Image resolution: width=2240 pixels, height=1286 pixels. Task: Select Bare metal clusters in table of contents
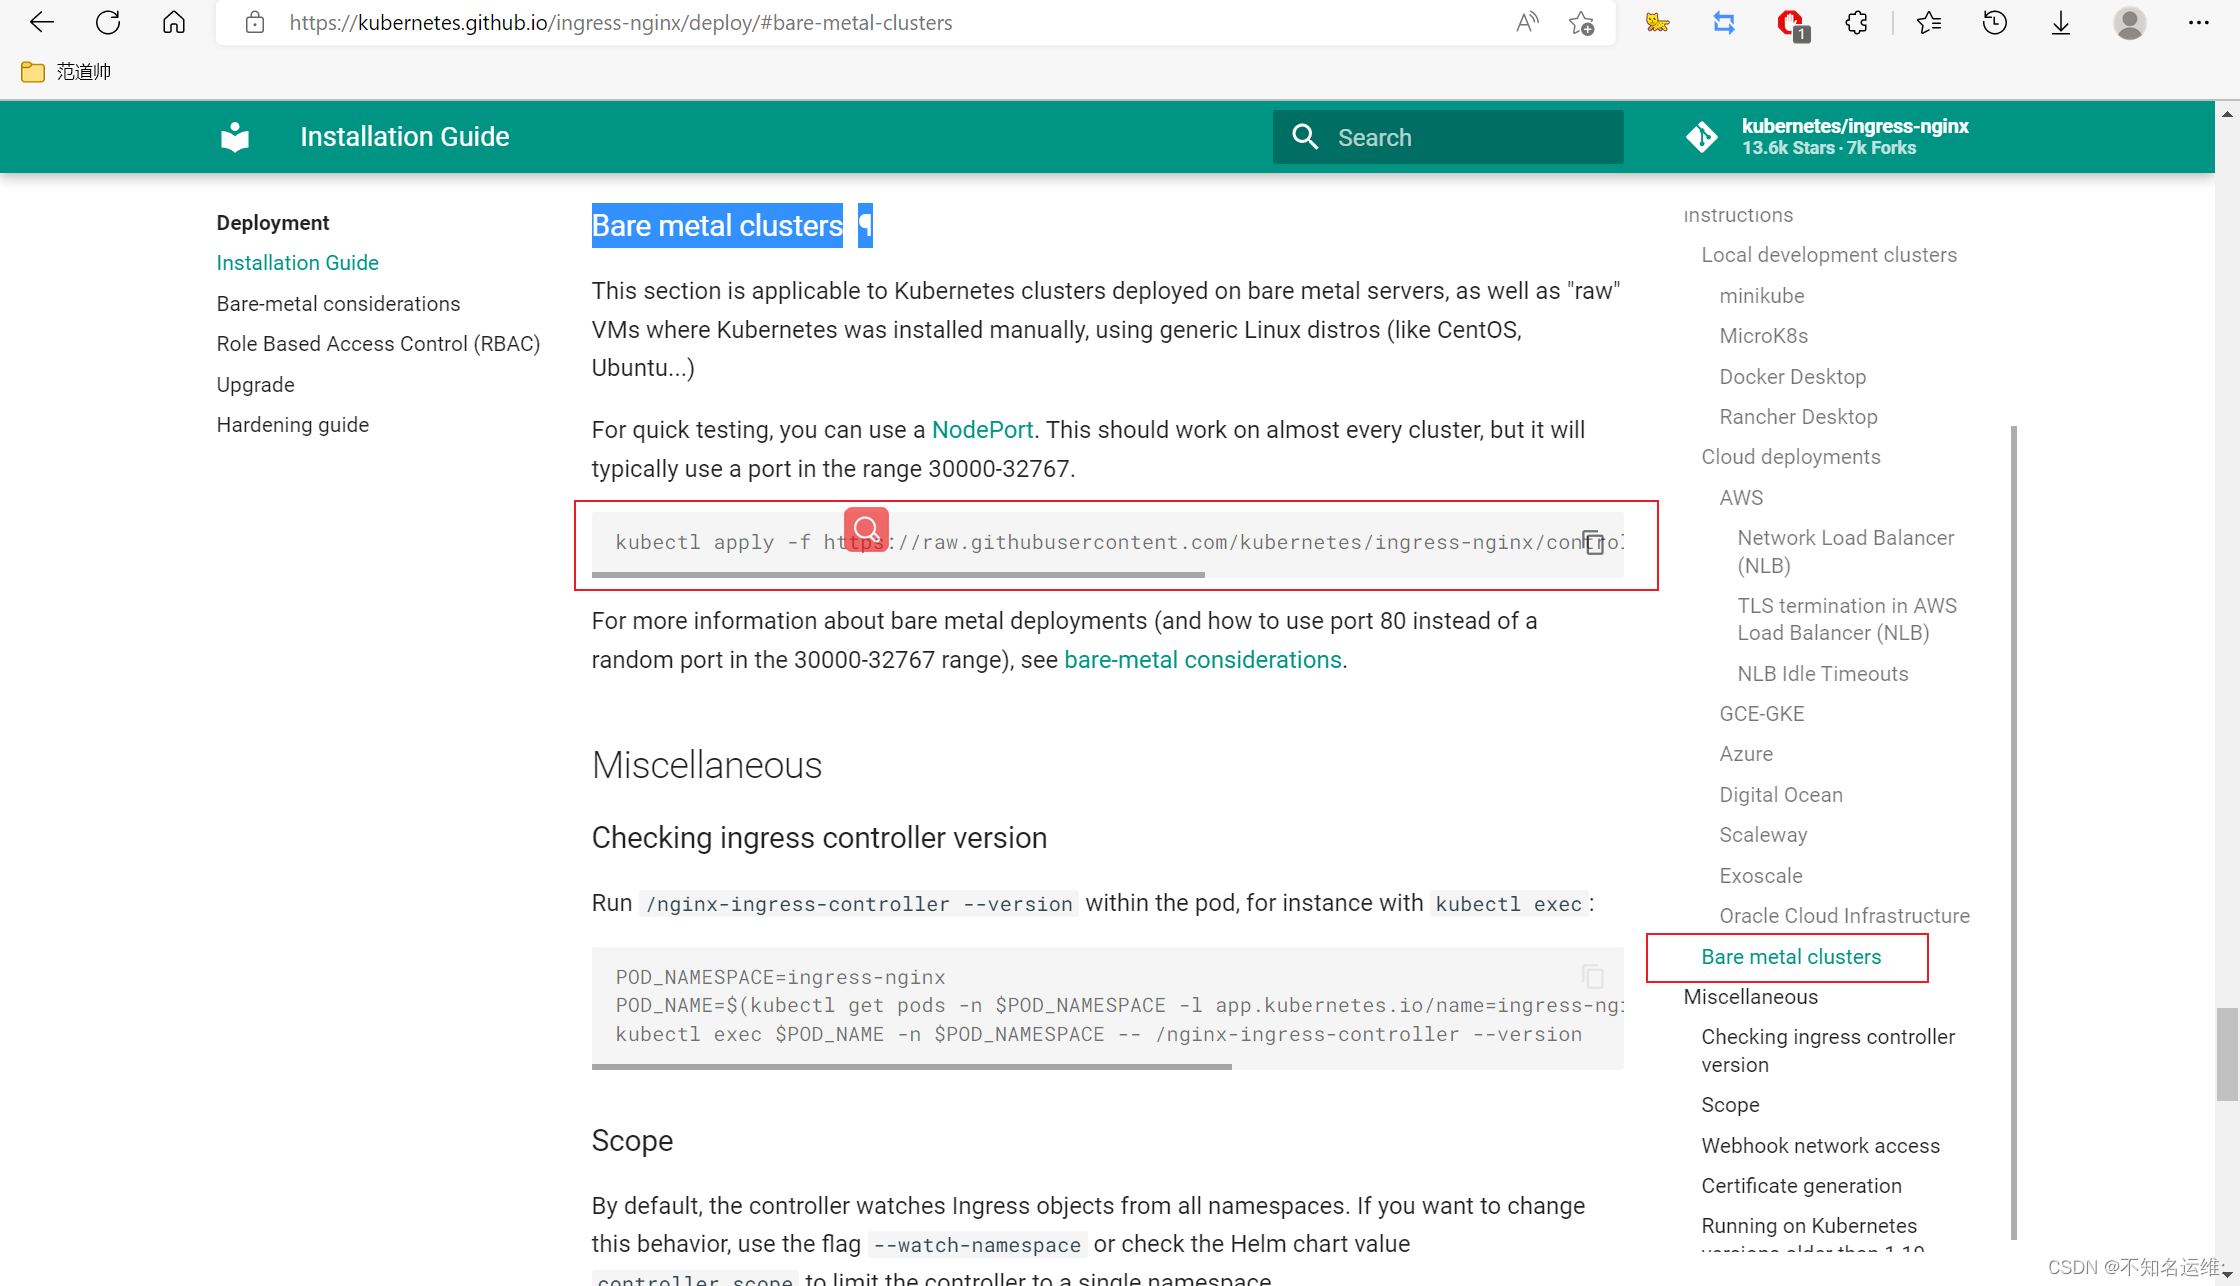point(1790,957)
